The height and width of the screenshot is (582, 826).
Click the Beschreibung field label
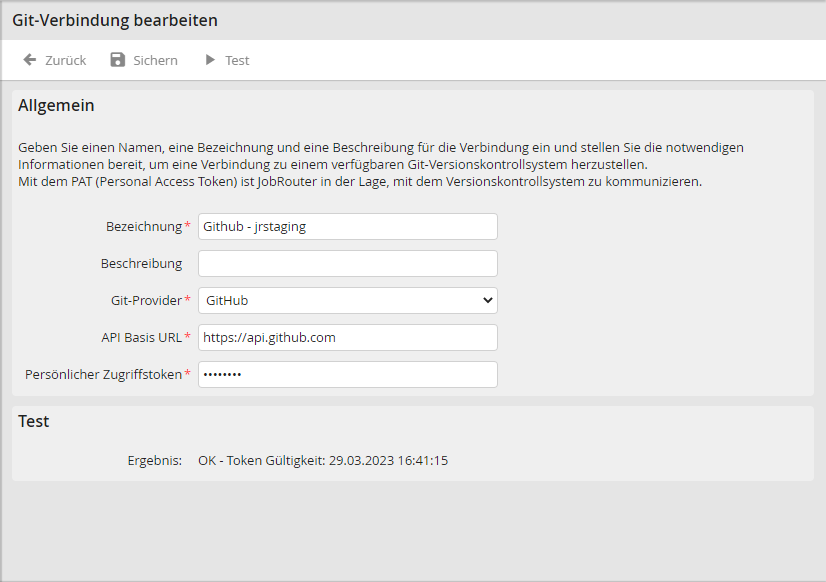click(141, 263)
